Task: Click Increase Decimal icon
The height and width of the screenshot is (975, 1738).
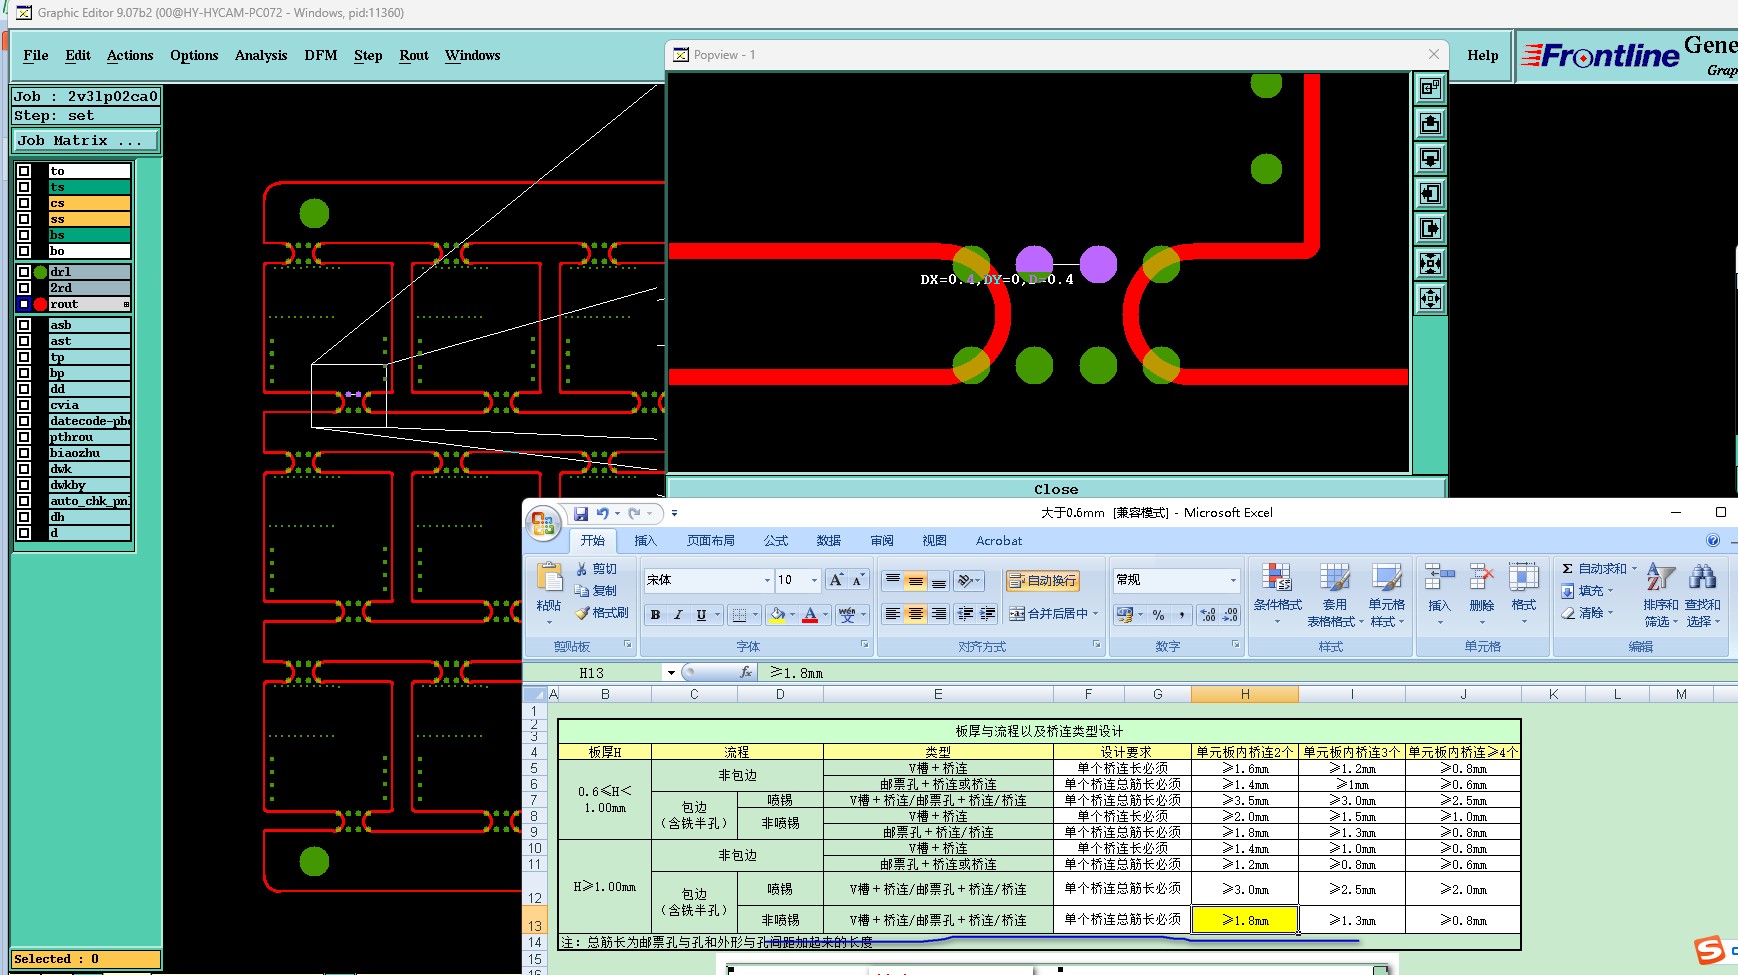Action: pos(1208,615)
